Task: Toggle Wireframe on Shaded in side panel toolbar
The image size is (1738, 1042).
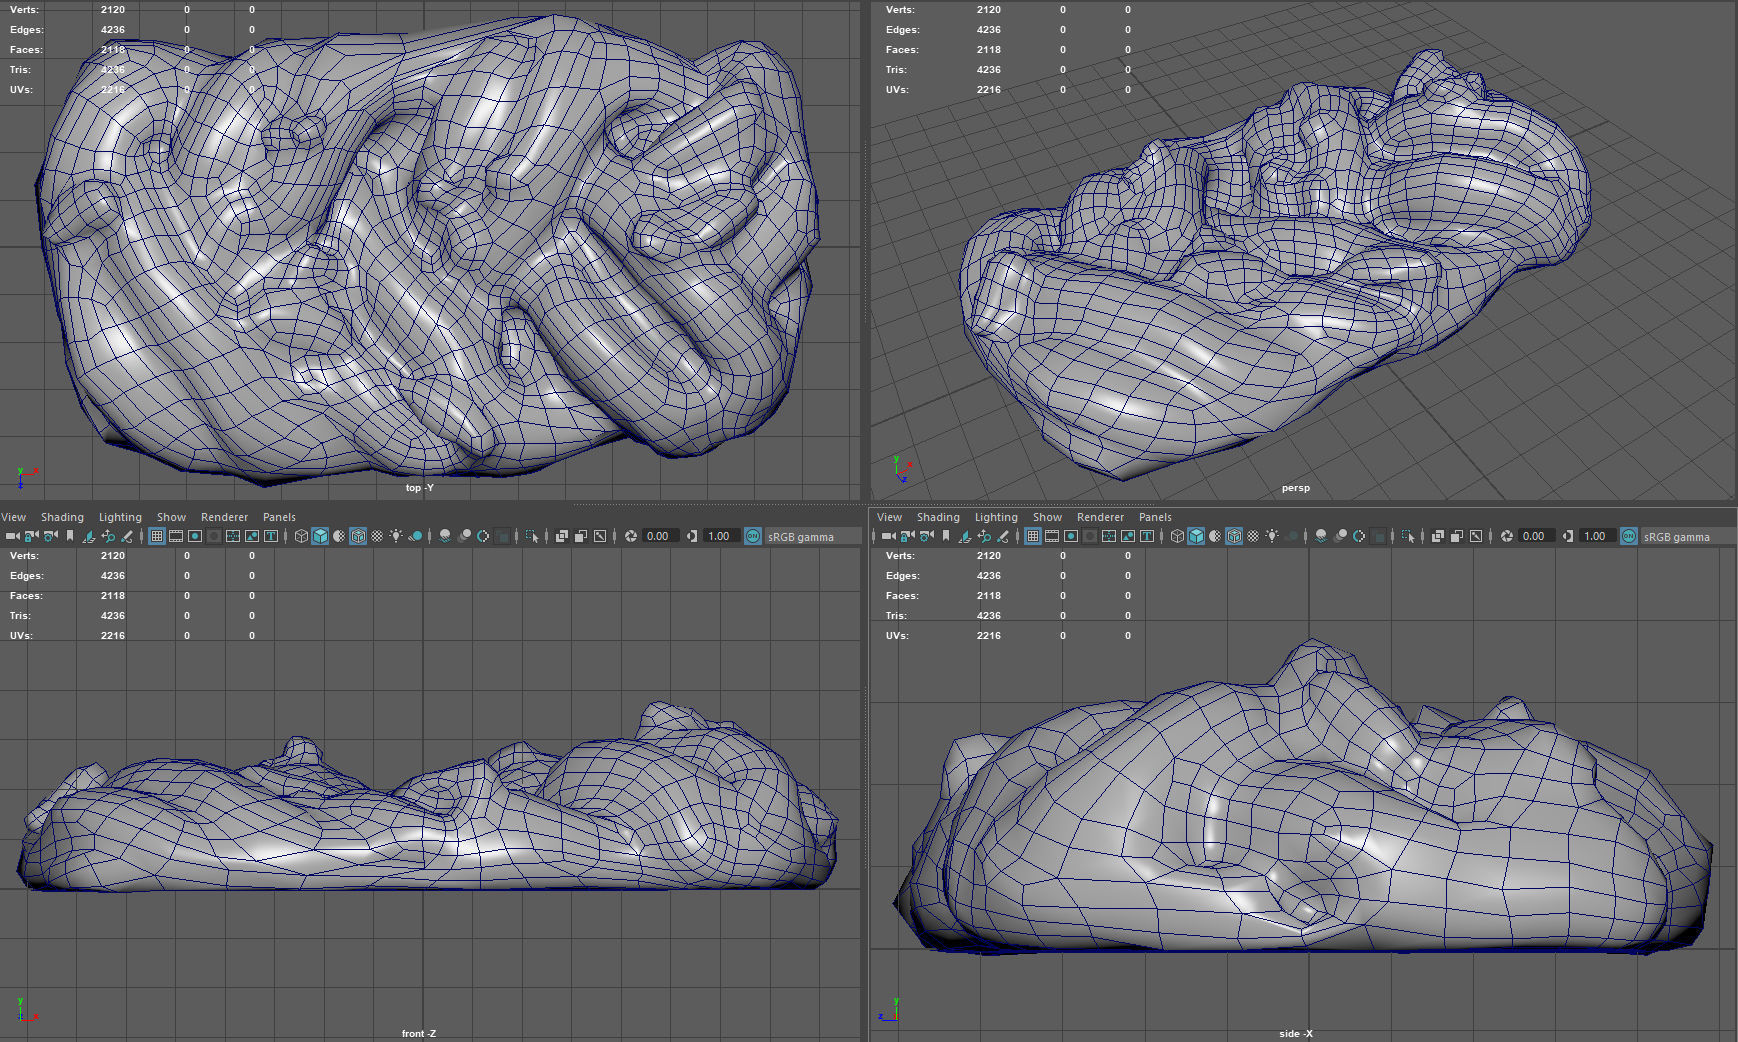Action: click(1234, 536)
